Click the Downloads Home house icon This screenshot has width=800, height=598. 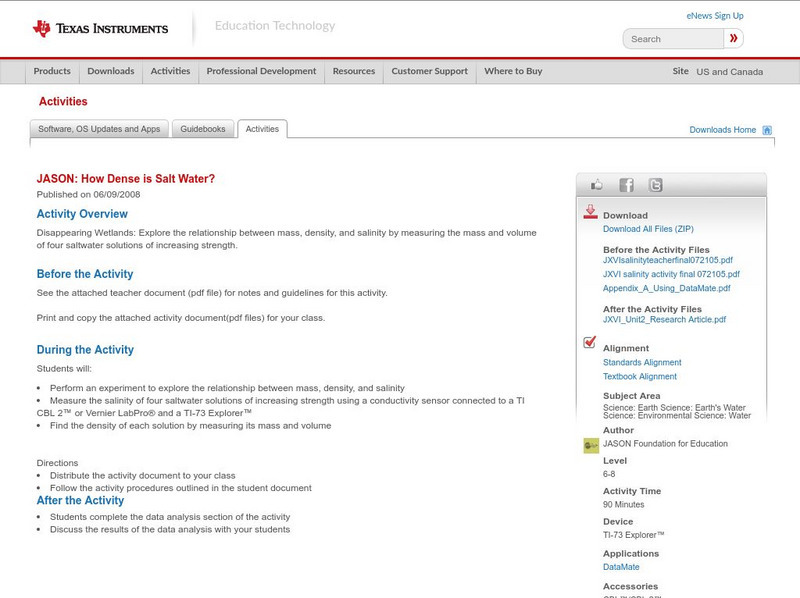pyautogui.click(x=767, y=130)
